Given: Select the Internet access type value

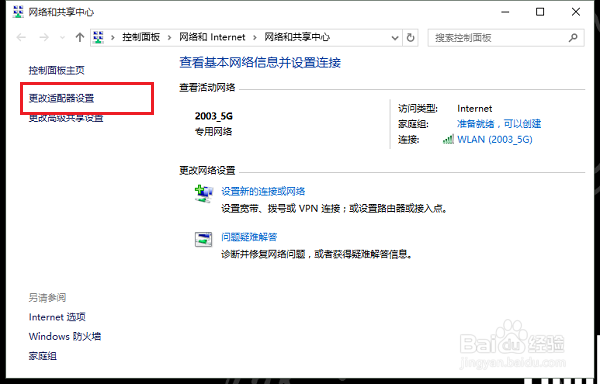Looking at the screenshot, I should (x=474, y=109).
